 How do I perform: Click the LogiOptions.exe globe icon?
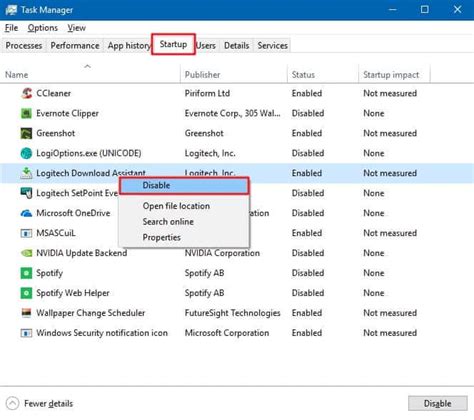tap(26, 153)
